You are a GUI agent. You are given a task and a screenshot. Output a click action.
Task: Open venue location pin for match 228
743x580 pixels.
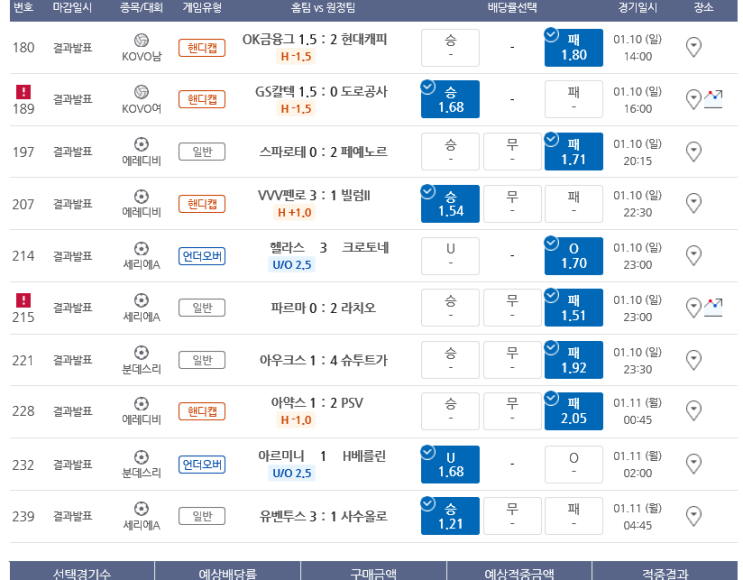click(x=693, y=411)
